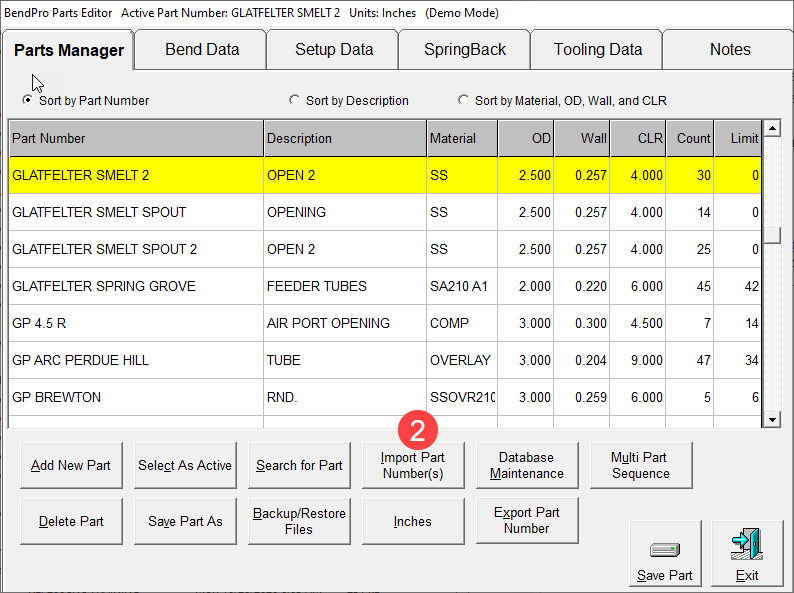
Task: Click the RND. description cell
Action: pos(345,397)
